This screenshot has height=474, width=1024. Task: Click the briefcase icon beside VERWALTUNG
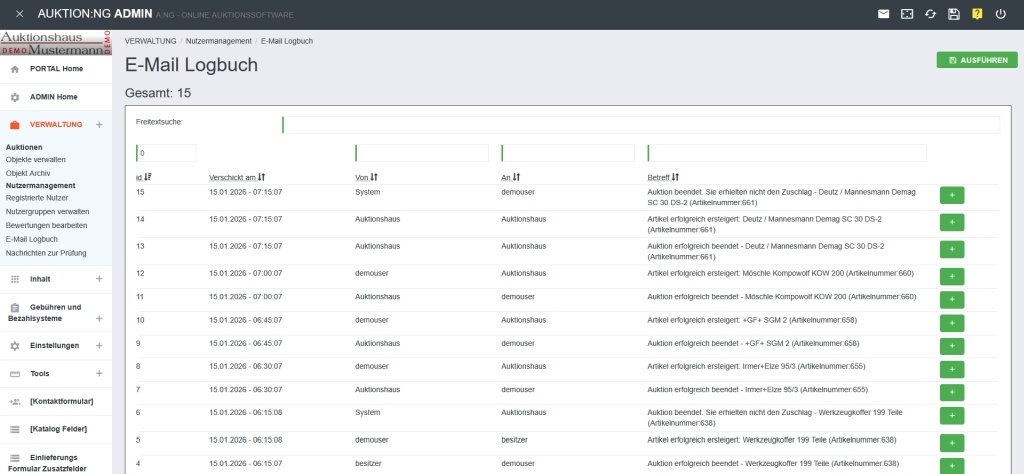[x=15, y=125]
